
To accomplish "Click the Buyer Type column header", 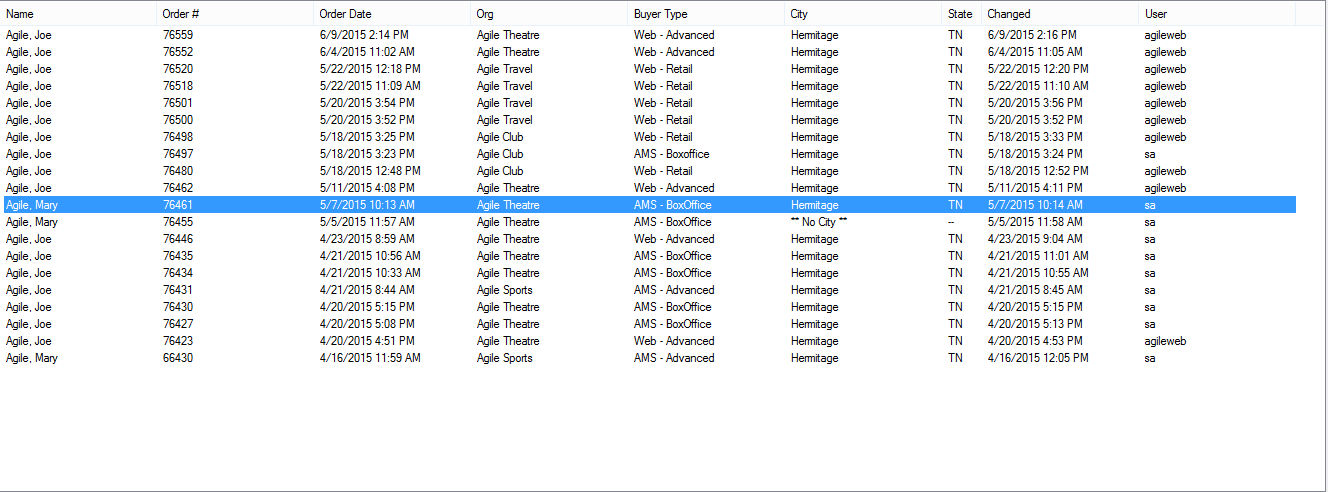I will click(706, 14).
